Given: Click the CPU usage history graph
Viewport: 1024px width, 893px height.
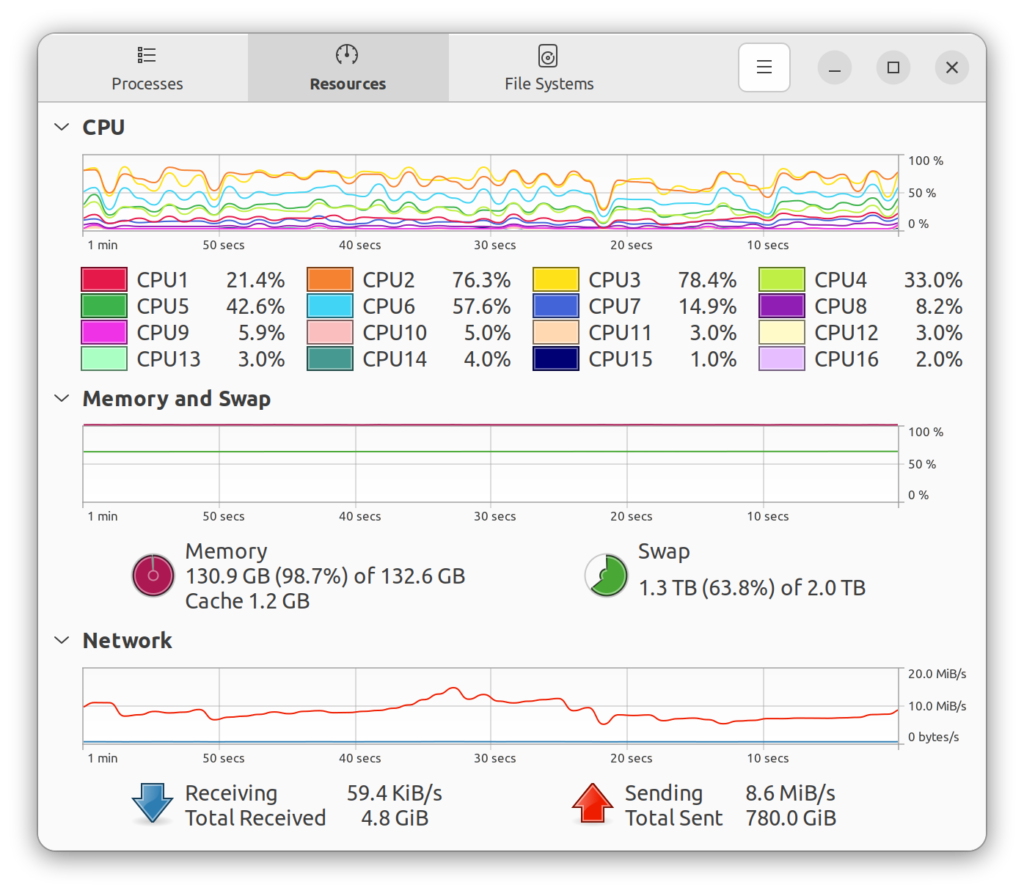Looking at the screenshot, I should [490, 193].
